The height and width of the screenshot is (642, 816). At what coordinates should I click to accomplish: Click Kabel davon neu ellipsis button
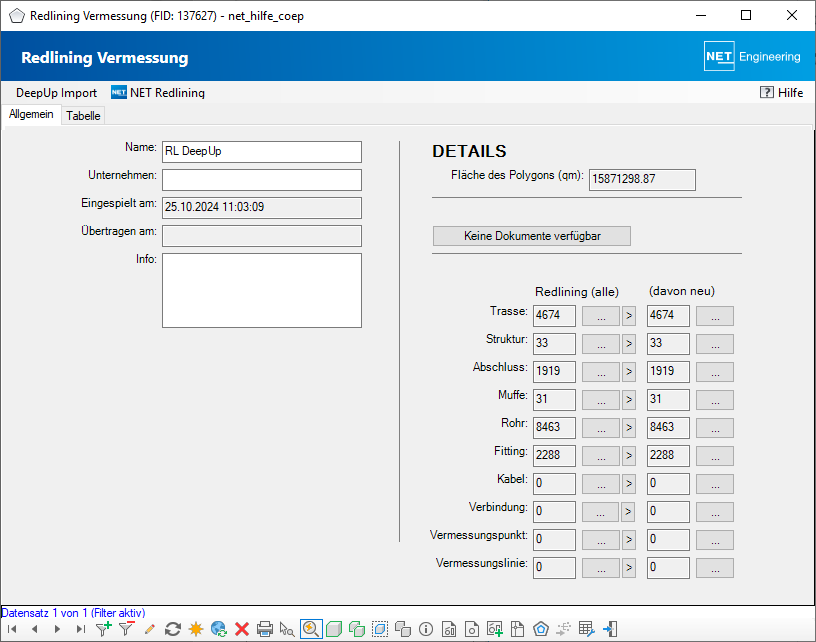click(x=715, y=484)
